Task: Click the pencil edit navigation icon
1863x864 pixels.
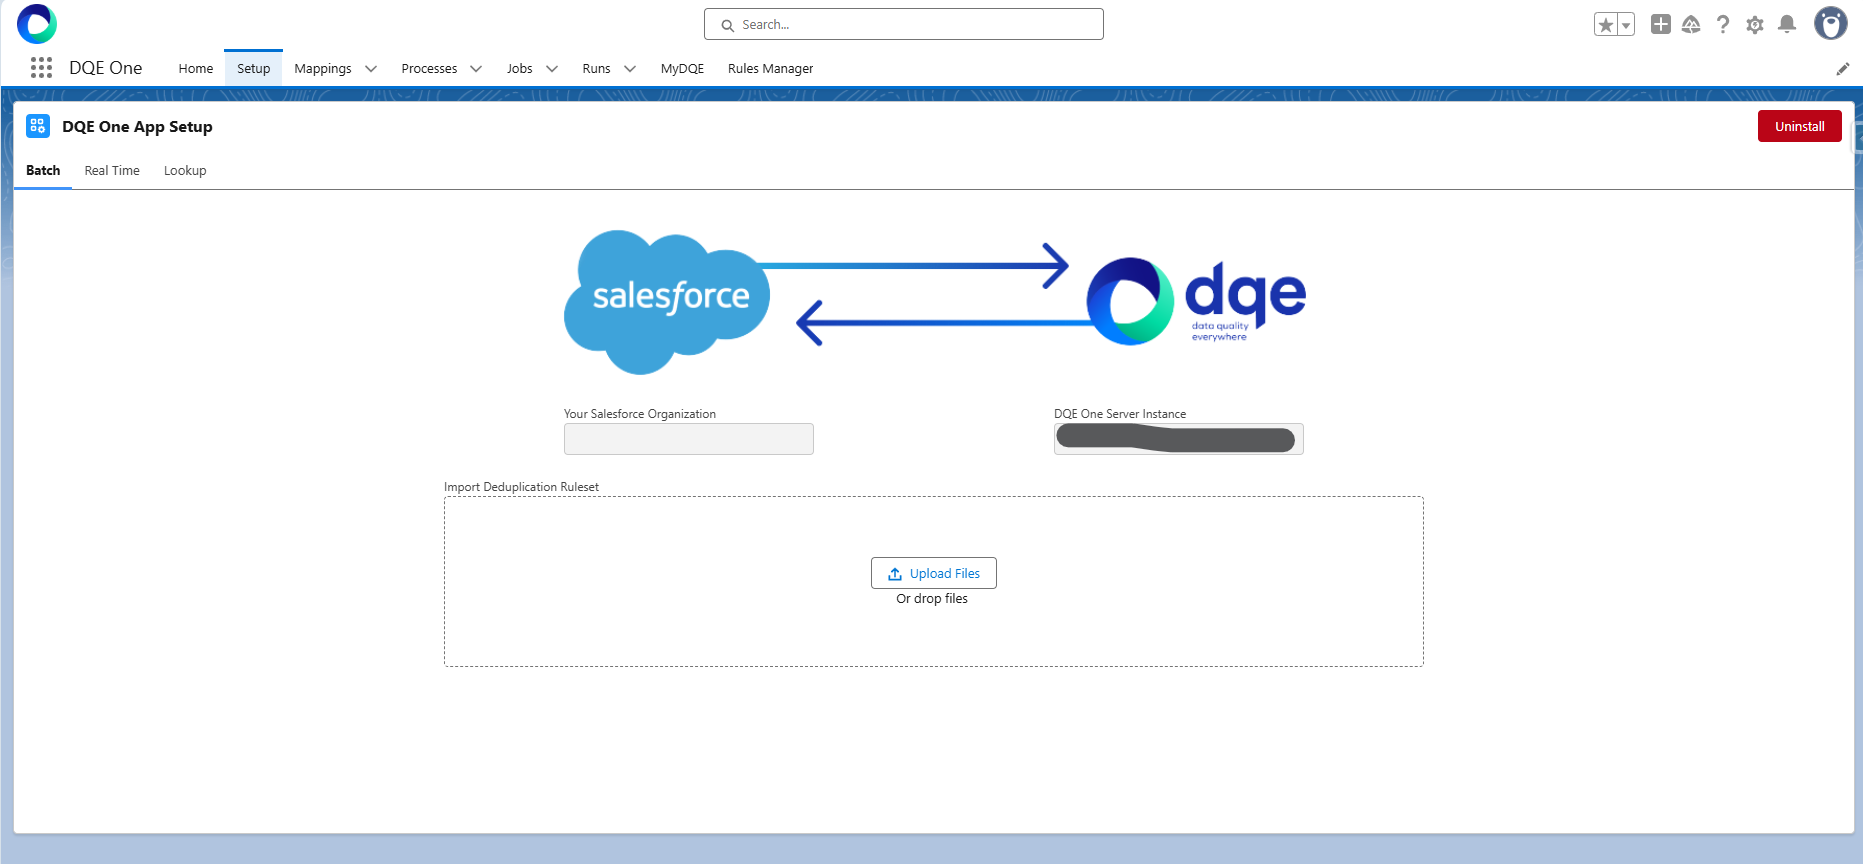Action: (x=1843, y=69)
